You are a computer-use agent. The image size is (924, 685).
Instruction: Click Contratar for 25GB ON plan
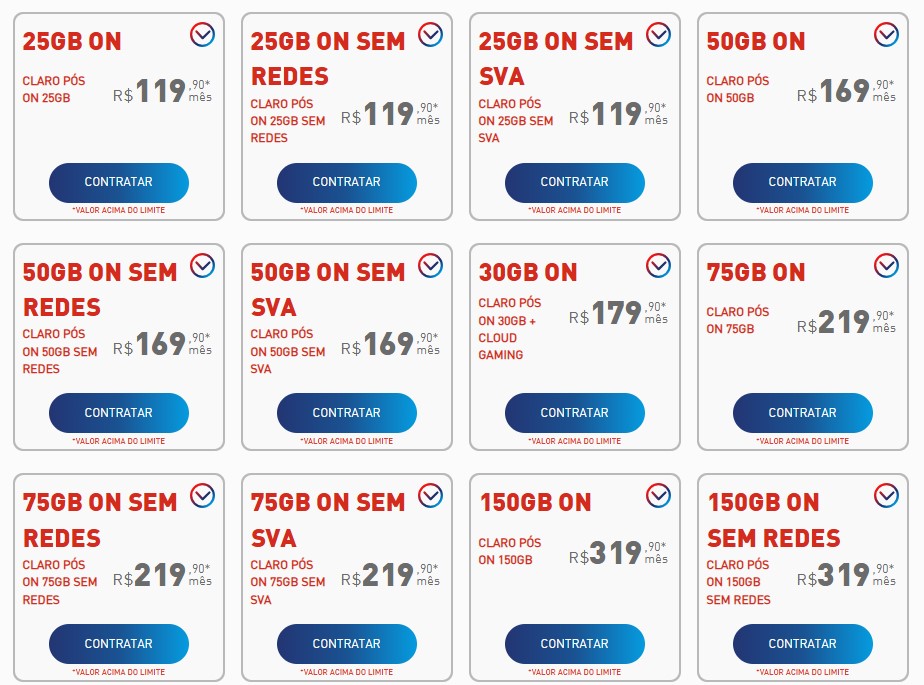click(118, 182)
